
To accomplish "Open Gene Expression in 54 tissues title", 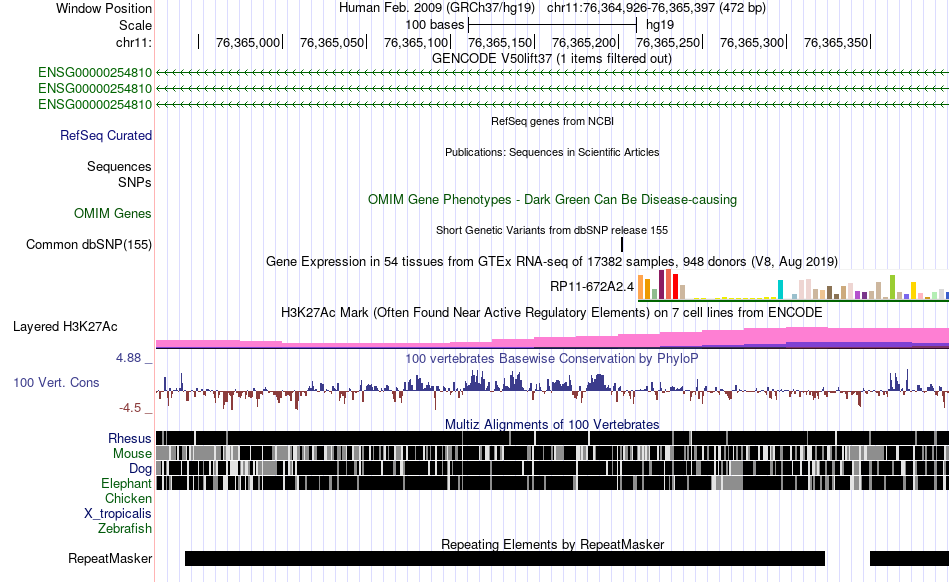I will pos(551,262).
